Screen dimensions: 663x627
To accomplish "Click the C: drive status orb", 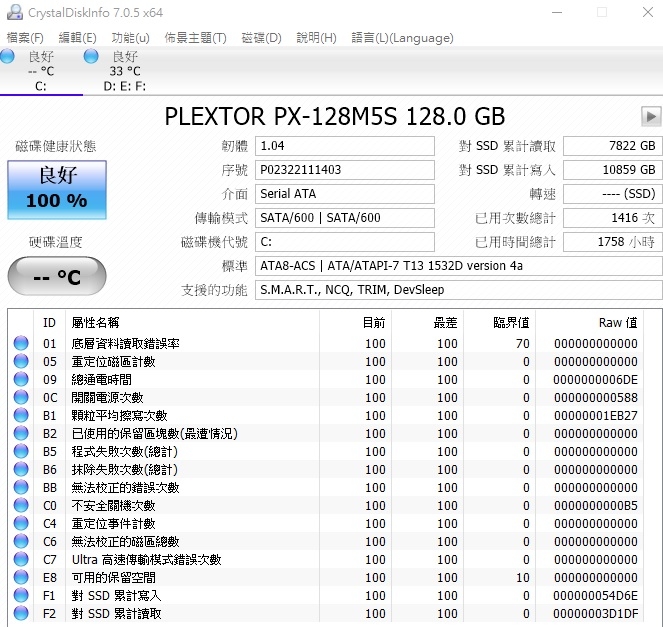I will click(x=8, y=58).
